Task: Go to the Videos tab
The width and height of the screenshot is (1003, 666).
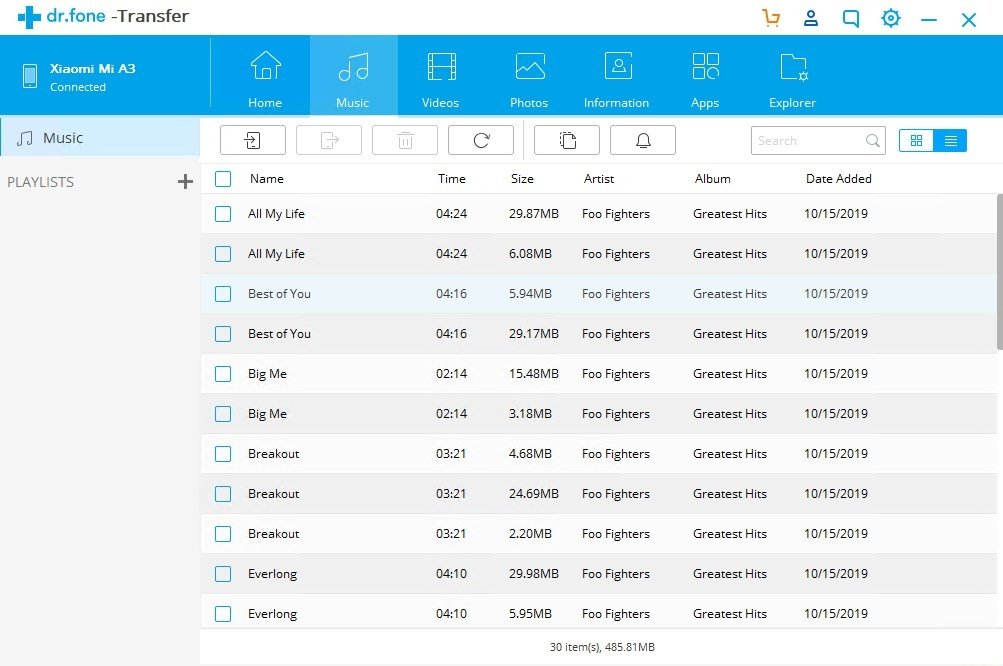Action: pyautogui.click(x=441, y=78)
